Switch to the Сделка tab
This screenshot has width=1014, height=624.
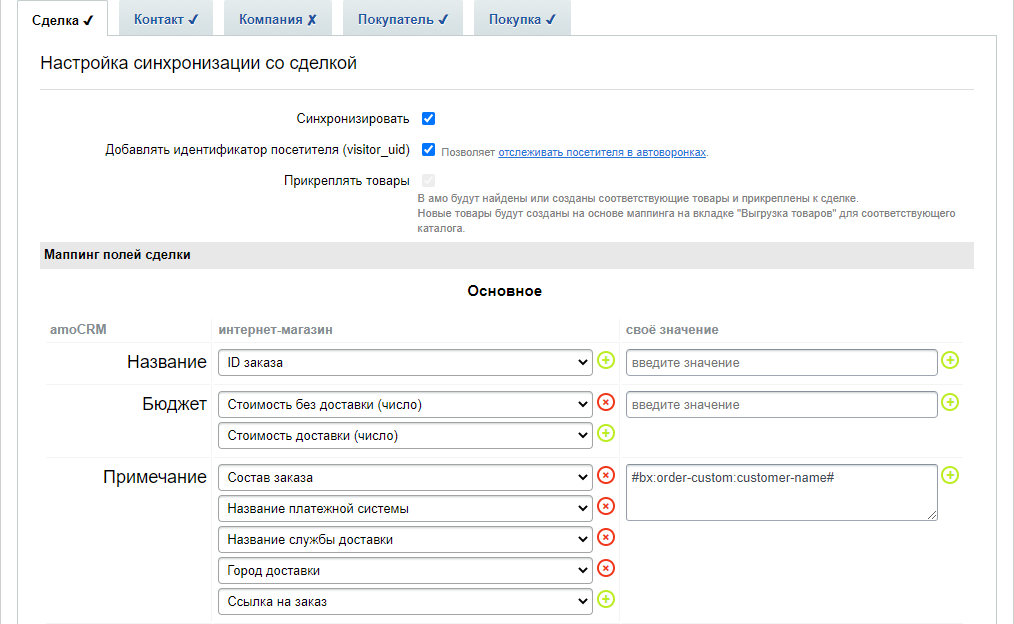[x=63, y=20]
